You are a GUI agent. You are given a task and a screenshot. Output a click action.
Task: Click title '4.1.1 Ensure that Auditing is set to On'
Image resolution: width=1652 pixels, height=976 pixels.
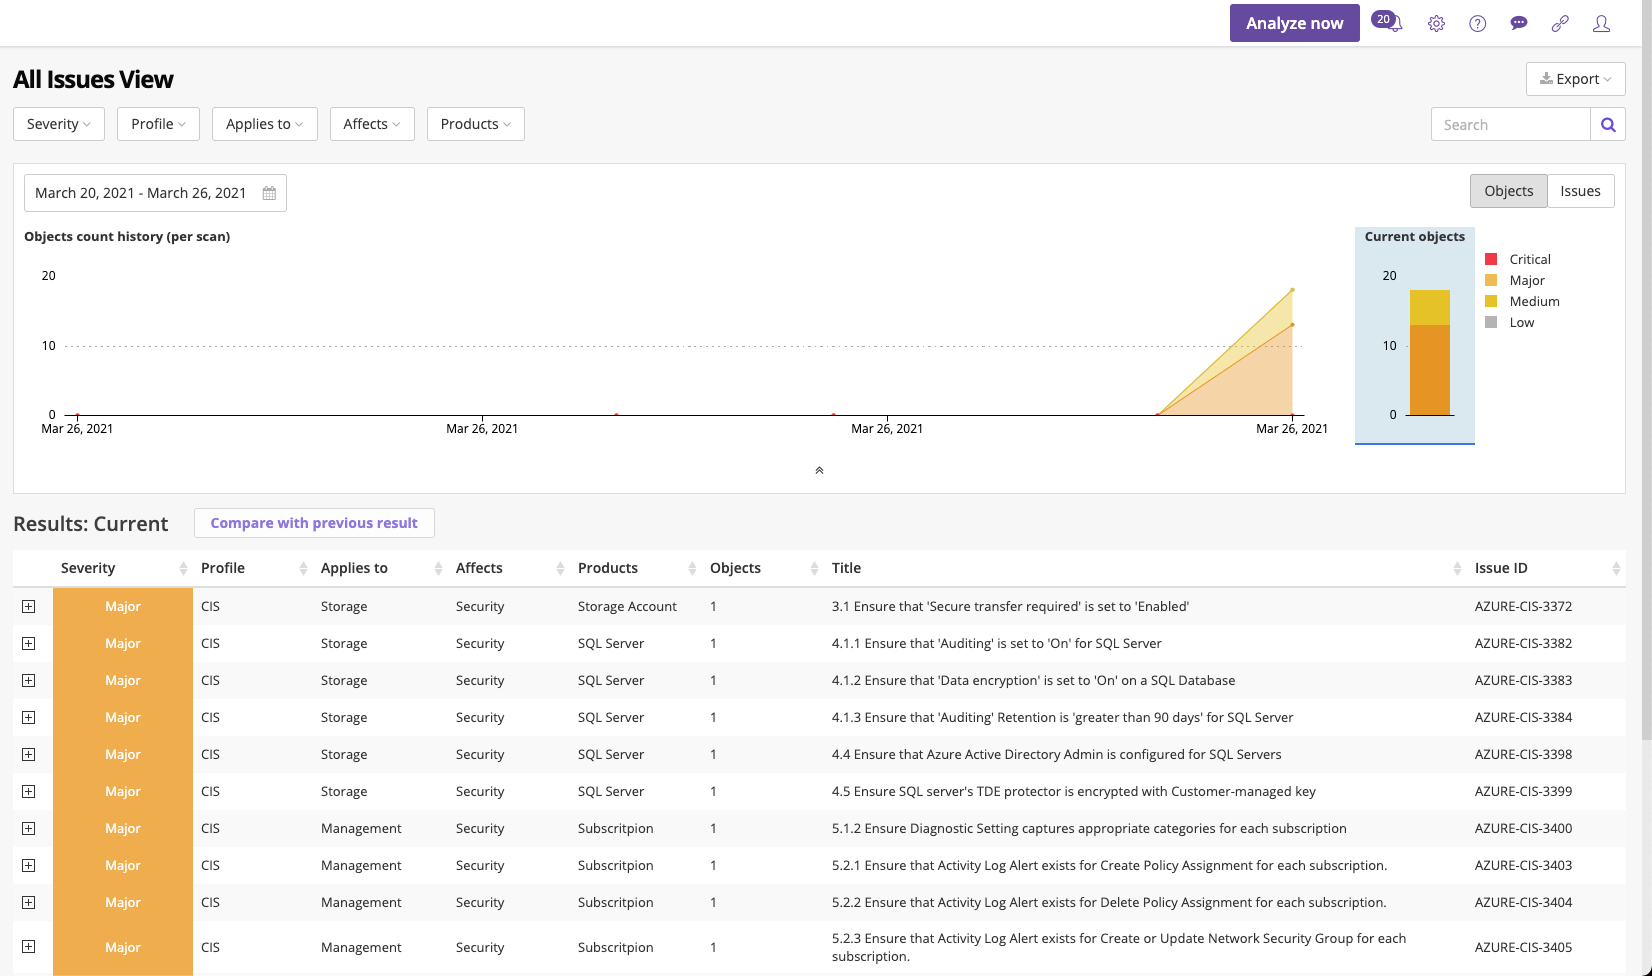pyautogui.click(x=997, y=643)
